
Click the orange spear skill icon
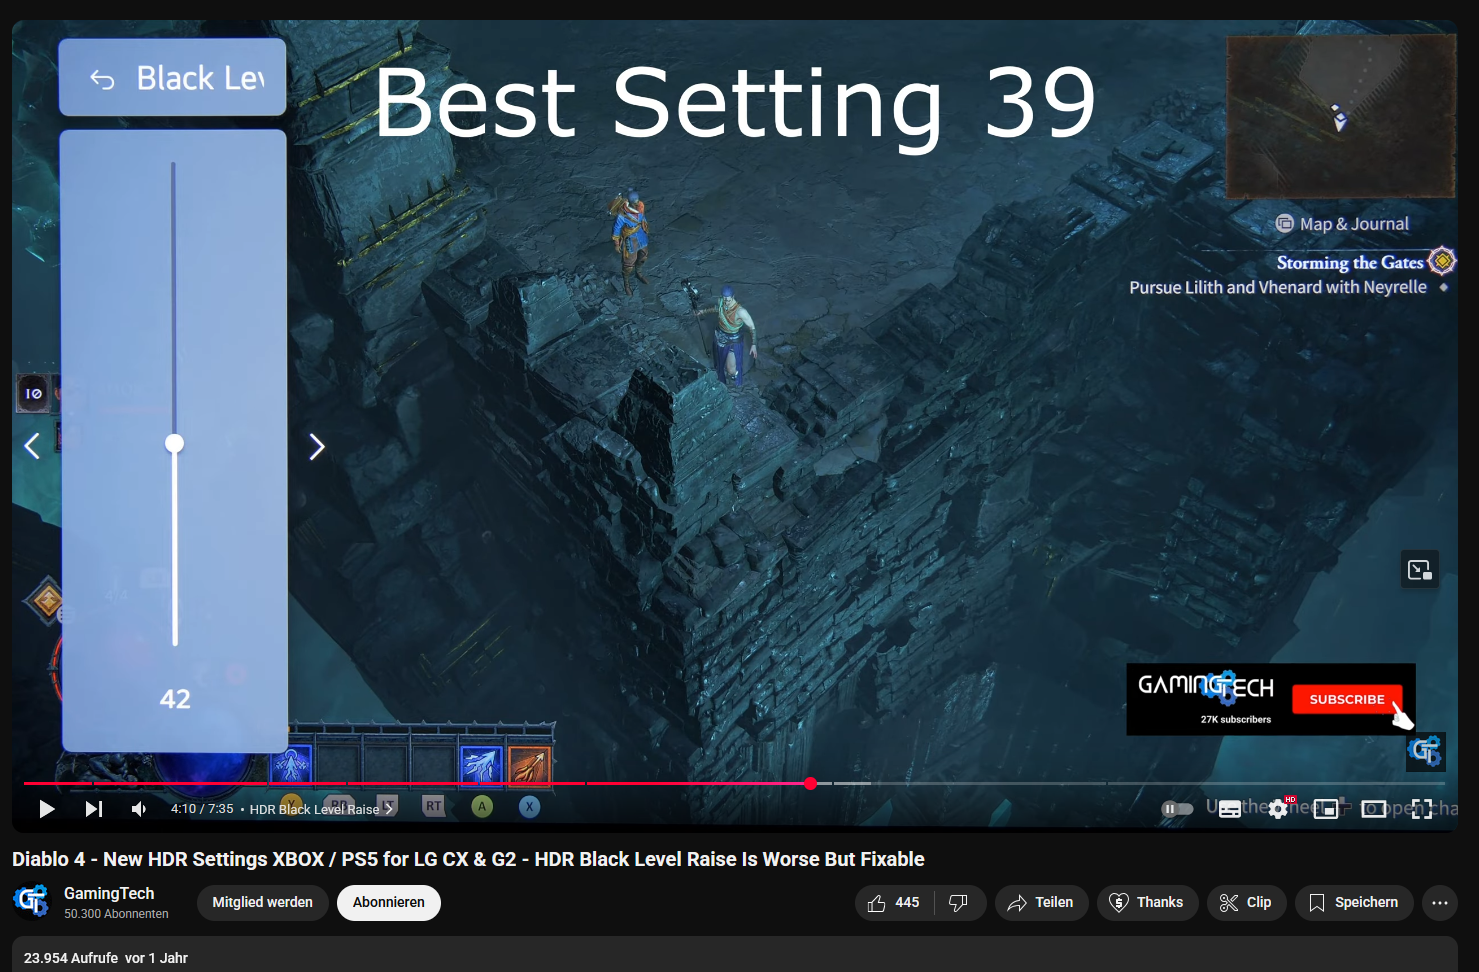(x=530, y=766)
